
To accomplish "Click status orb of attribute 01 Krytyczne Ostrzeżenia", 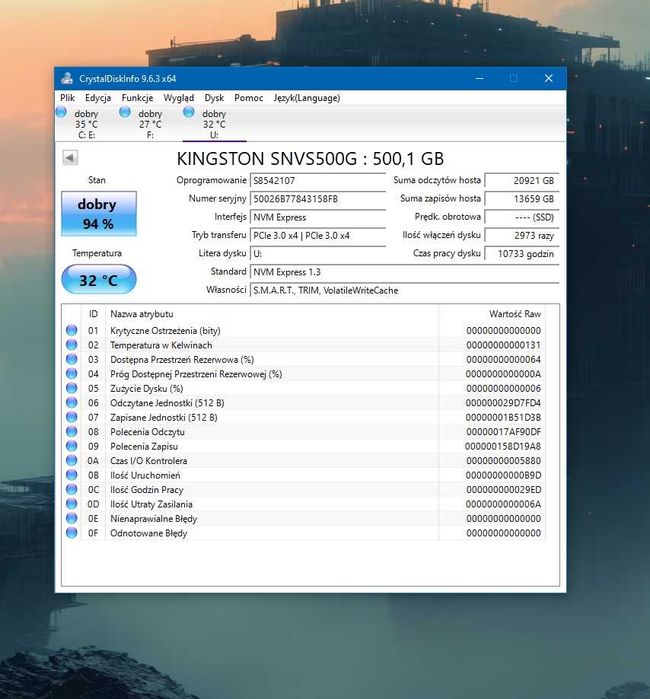I will (x=71, y=330).
